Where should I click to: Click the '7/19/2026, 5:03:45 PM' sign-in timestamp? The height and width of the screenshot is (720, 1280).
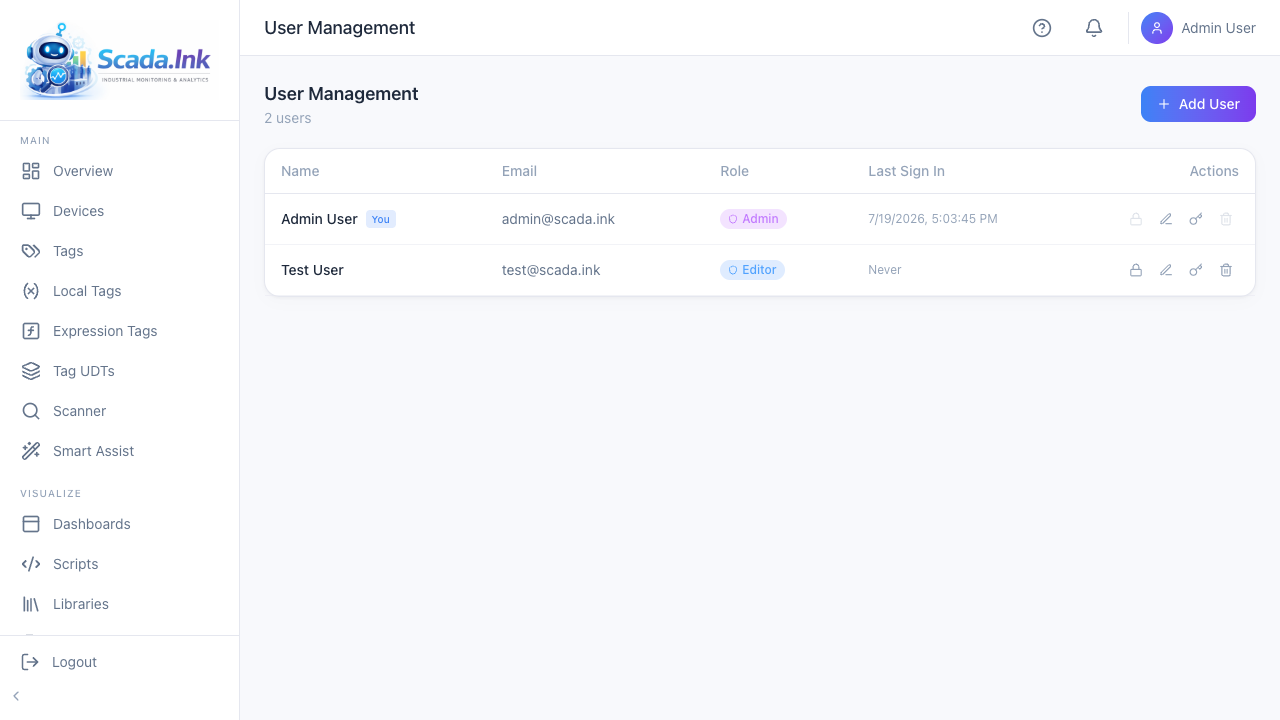[933, 219]
